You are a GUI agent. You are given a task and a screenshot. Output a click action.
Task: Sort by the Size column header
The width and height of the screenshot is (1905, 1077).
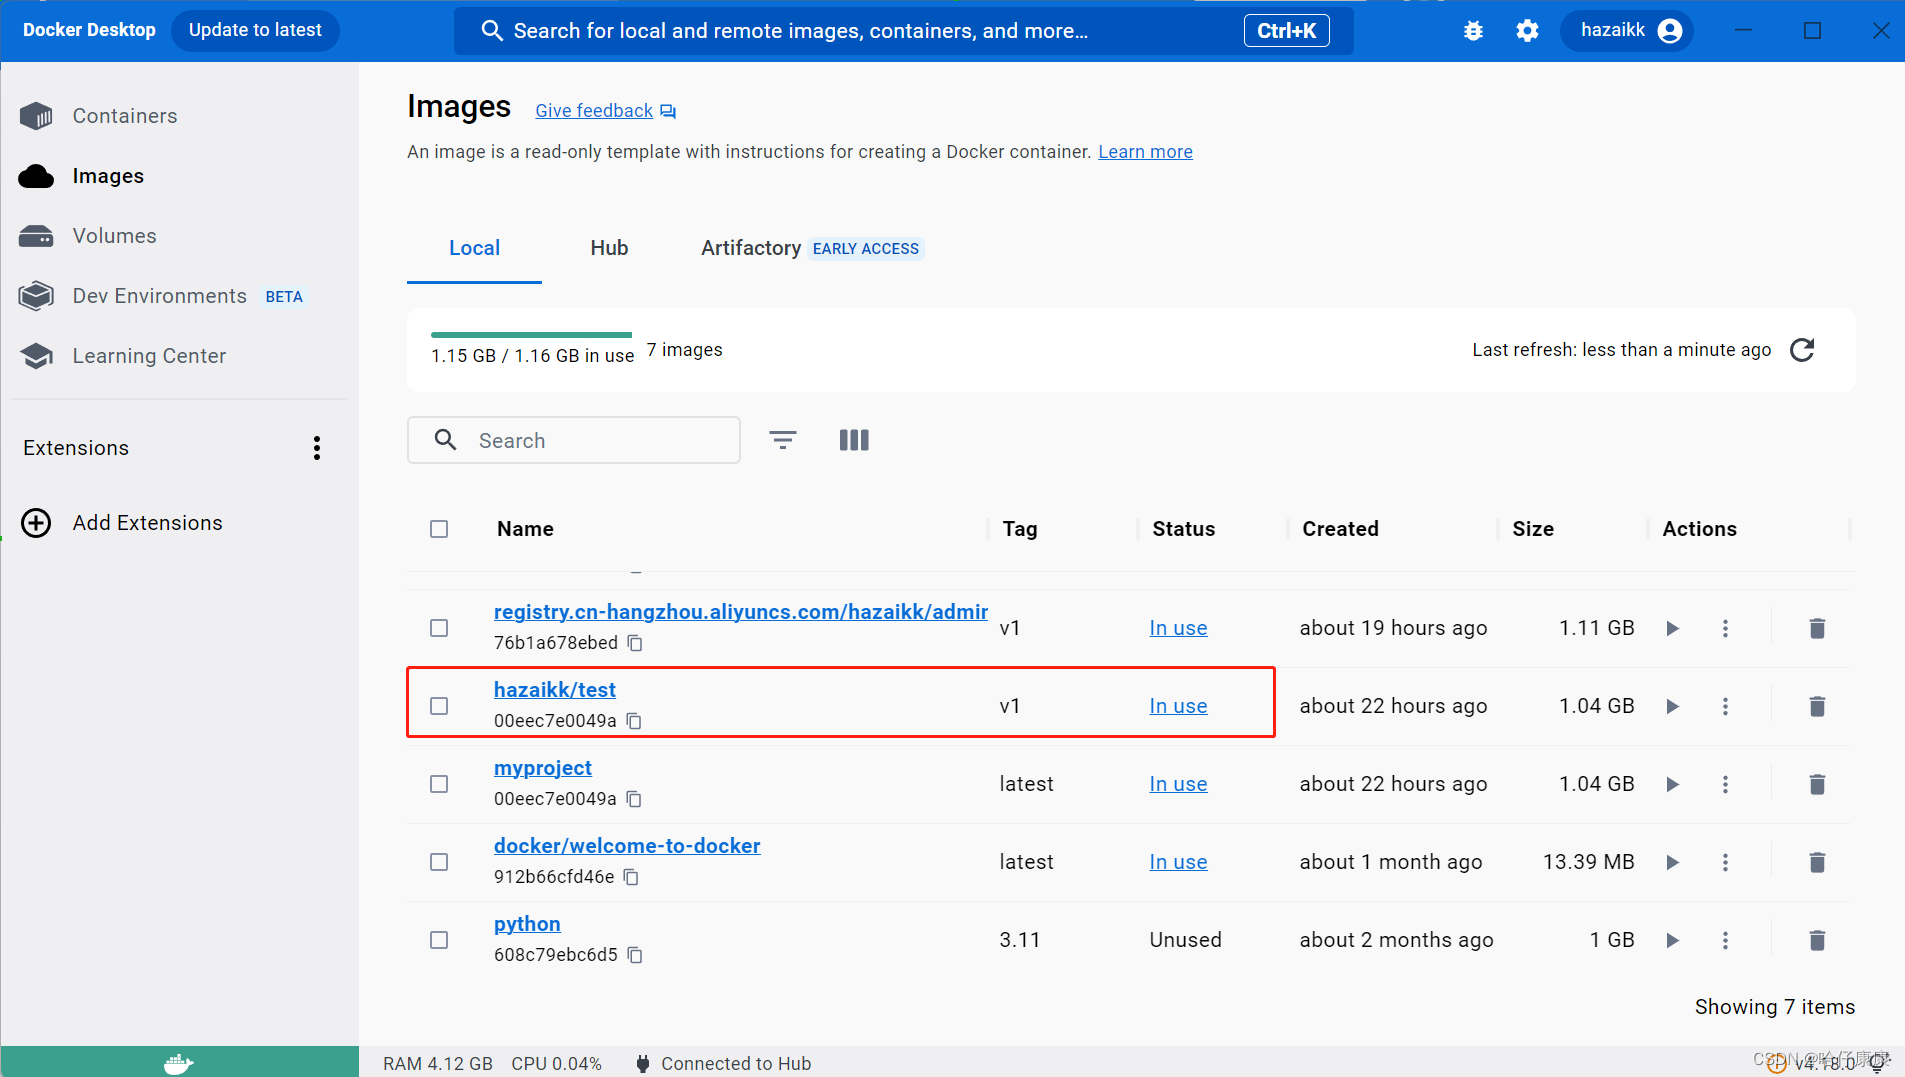(x=1533, y=529)
